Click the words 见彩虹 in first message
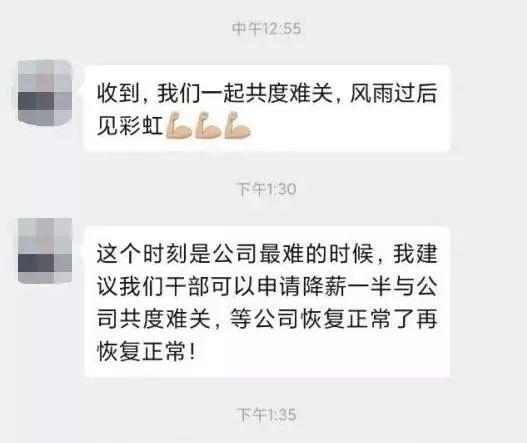Image resolution: width=527 pixels, height=443 pixels. click(x=130, y=126)
